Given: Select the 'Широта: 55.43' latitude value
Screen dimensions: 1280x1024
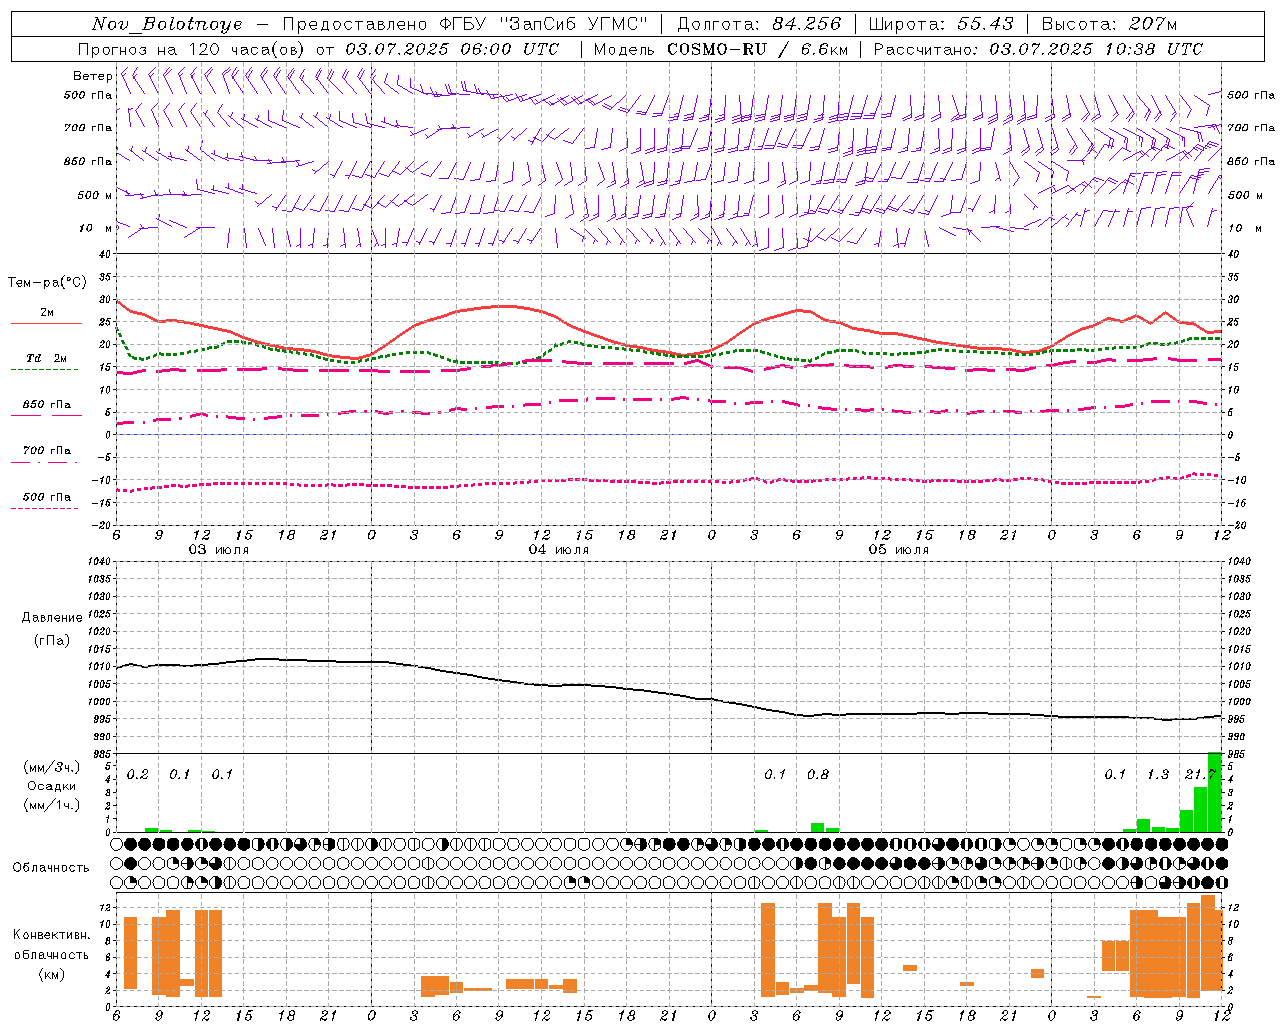Looking at the screenshot, I should 941,24.
